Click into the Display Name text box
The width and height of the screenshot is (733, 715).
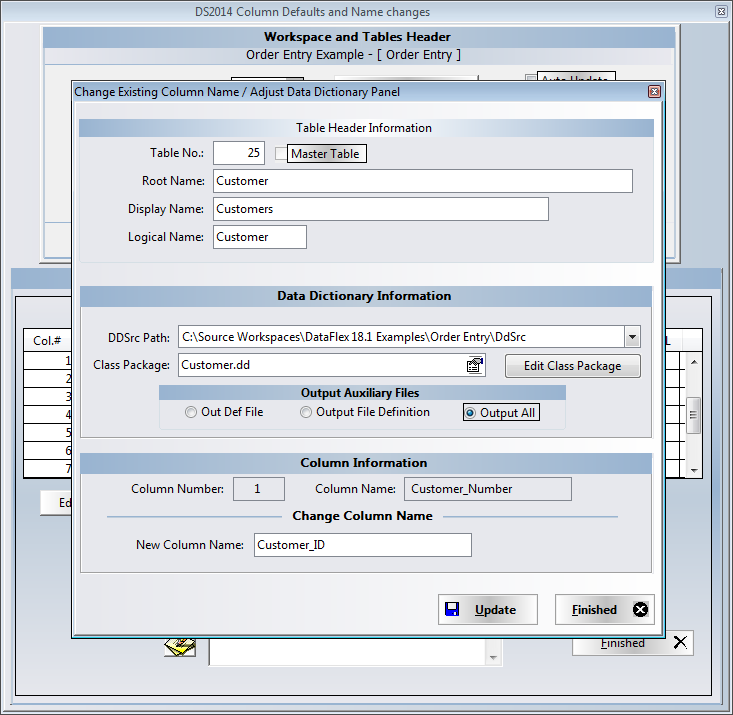point(380,209)
